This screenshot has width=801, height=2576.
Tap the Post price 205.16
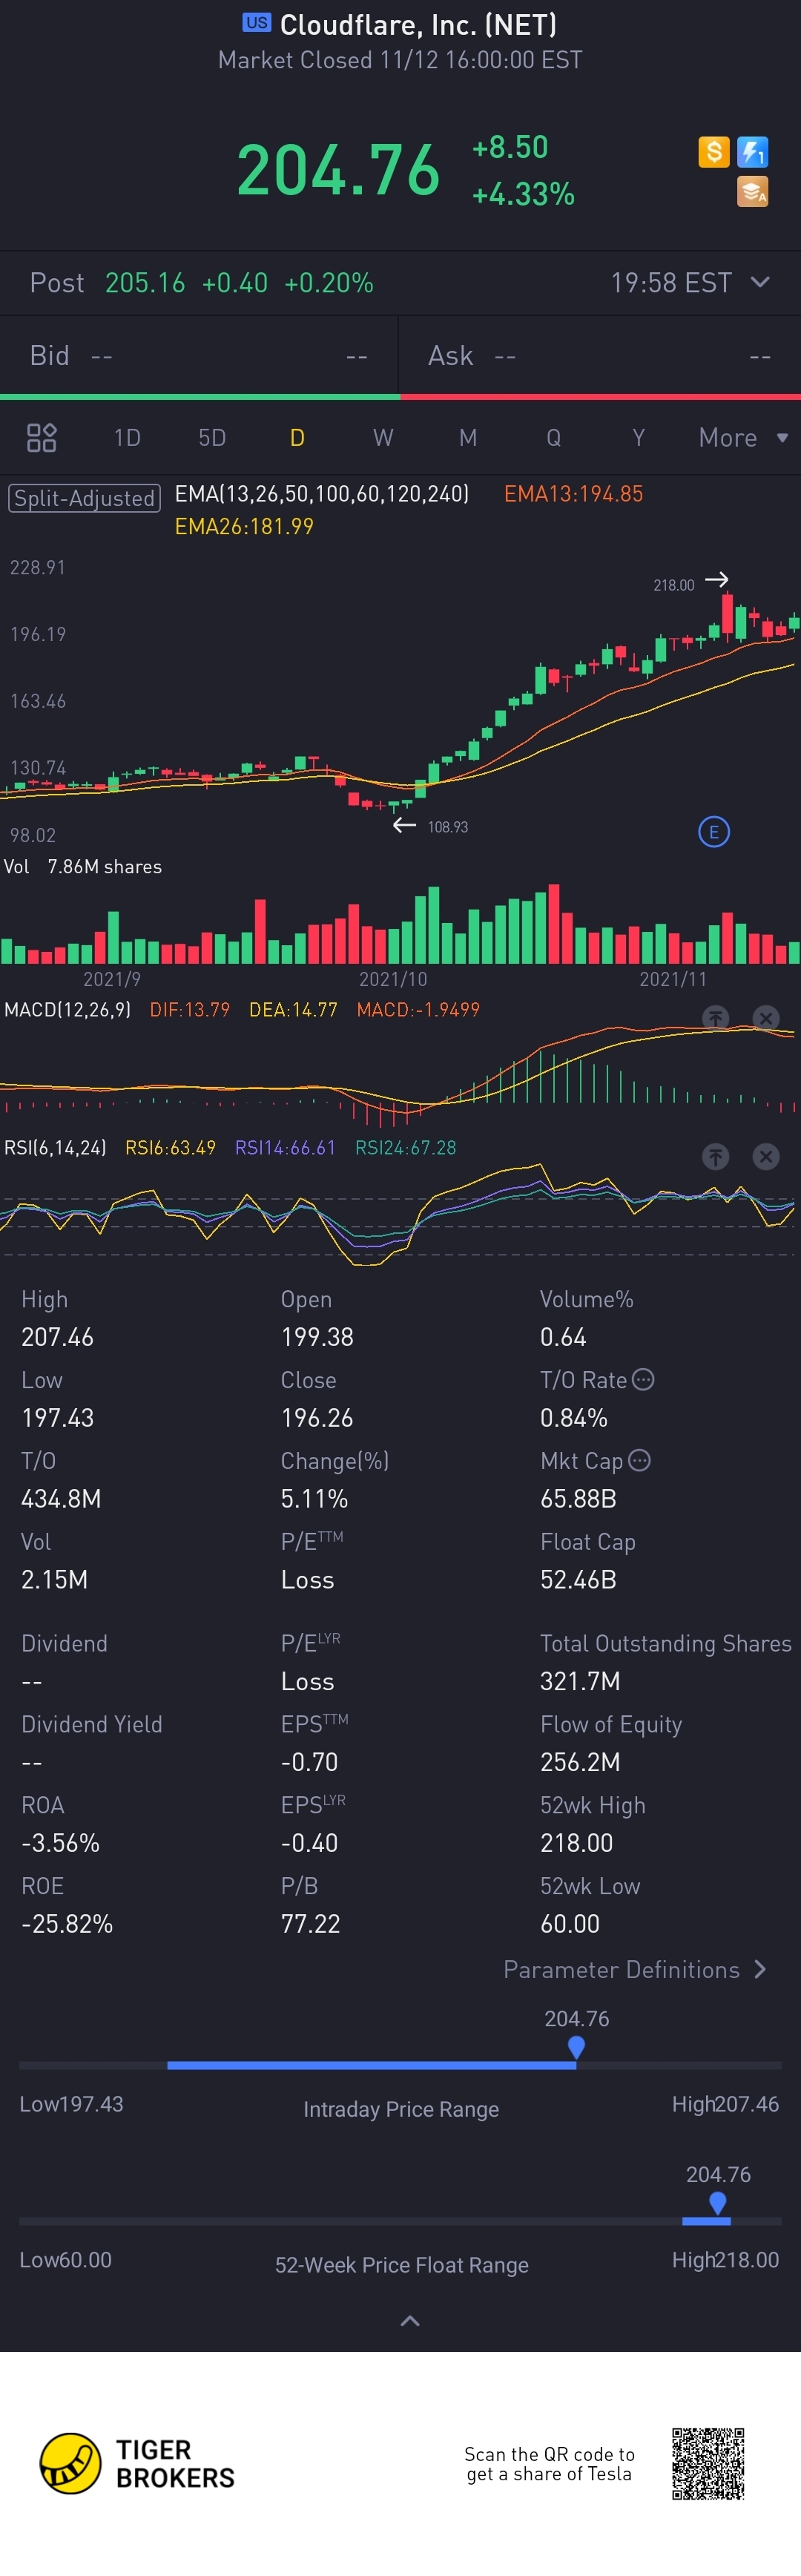145,283
